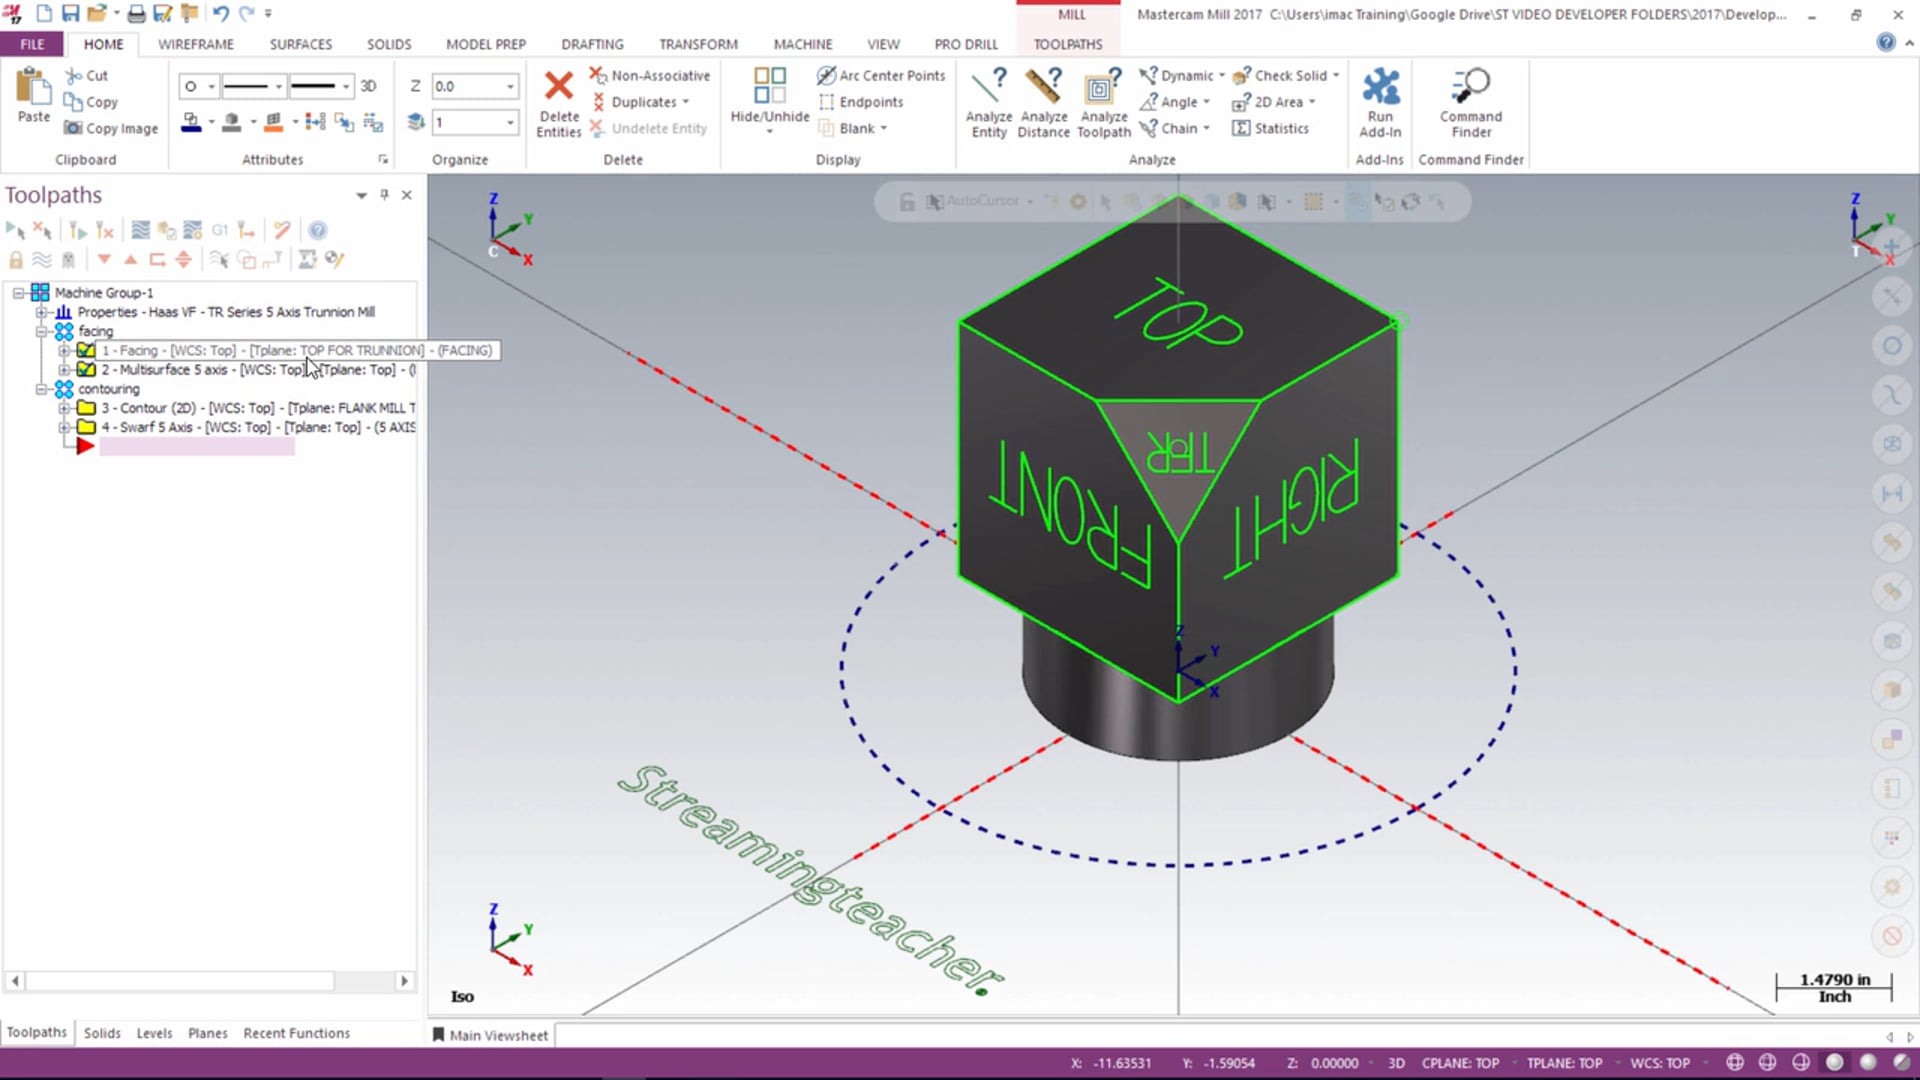Move insert arrow up one item

pos(130,259)
